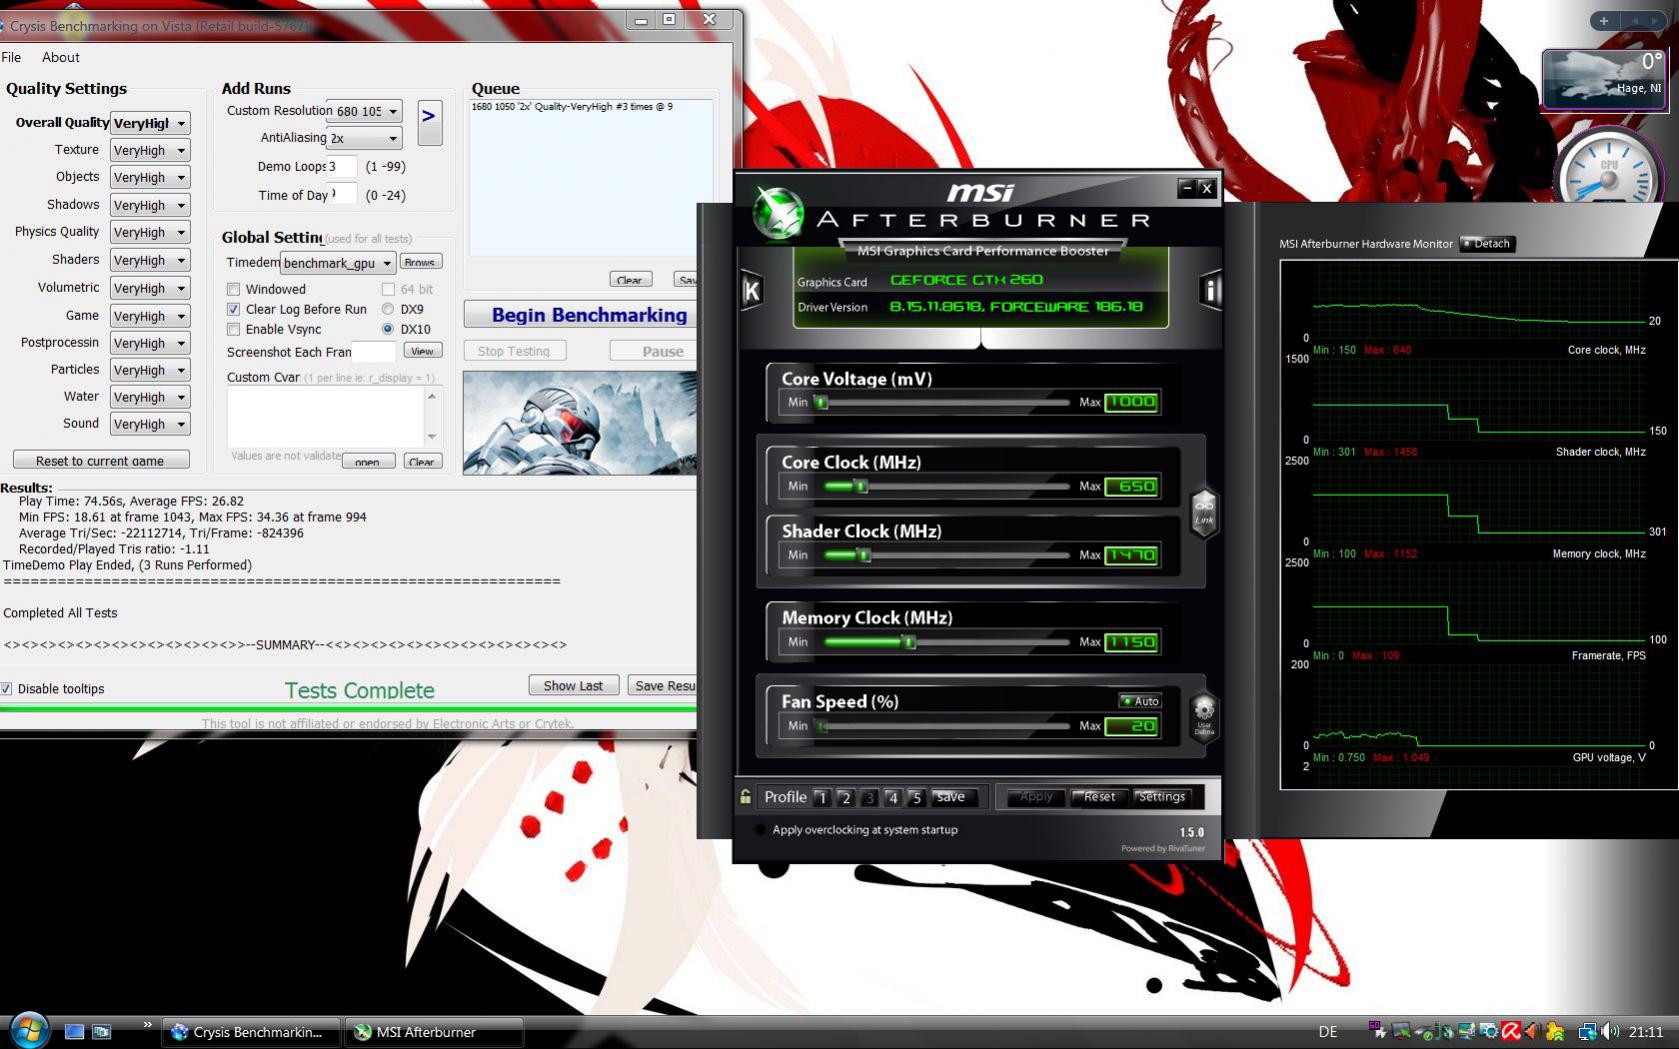The image size is (1679, 1049).
Task: Toggle the Windowed checkbox
Action: pyautogui.click(x=233, y=289)
